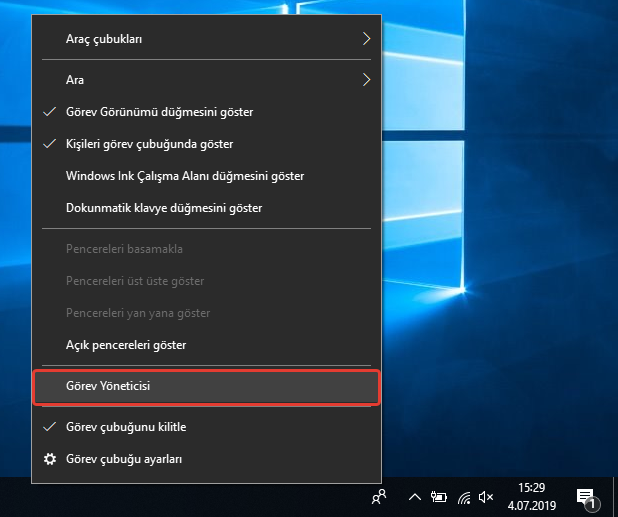The width and height of the screenshot is (618, 517).
Task: Open the Action Center notification icon
Action: [587, 496]
